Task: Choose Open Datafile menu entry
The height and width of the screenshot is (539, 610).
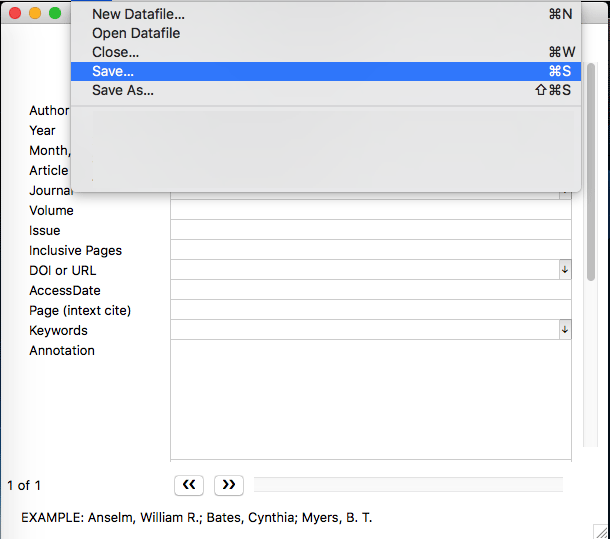Action: (x=135, y=33)
